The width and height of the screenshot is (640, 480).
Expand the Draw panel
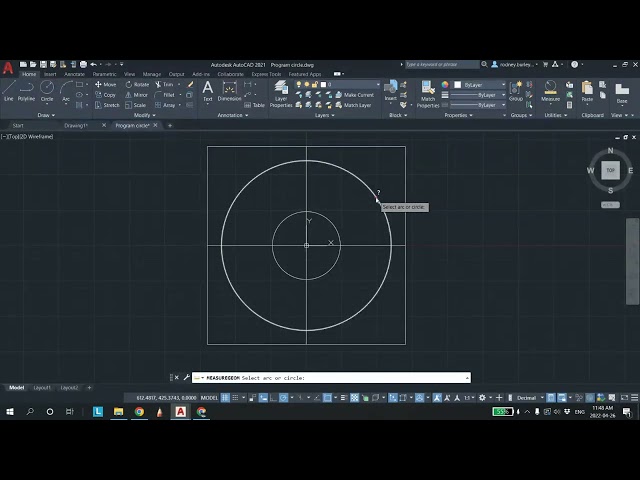pos(46,116)
